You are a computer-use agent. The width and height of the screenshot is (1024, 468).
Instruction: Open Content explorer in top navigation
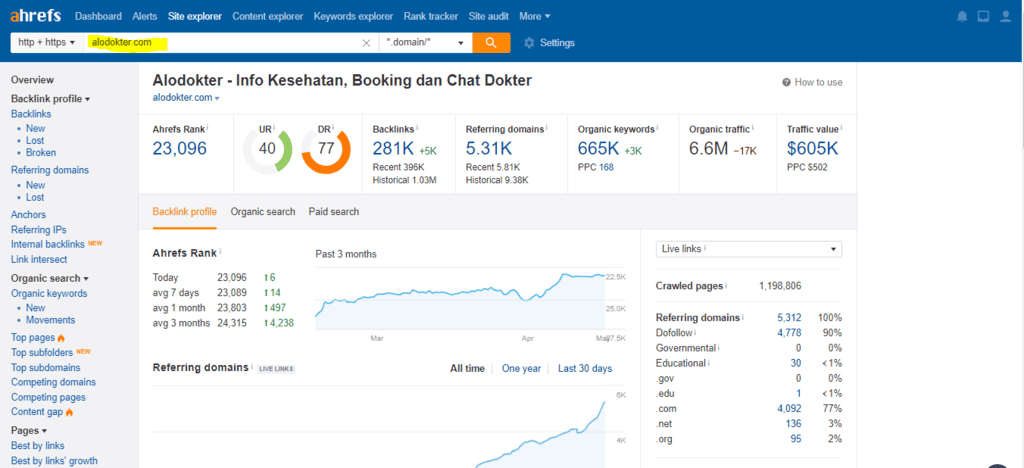[268, 16]
